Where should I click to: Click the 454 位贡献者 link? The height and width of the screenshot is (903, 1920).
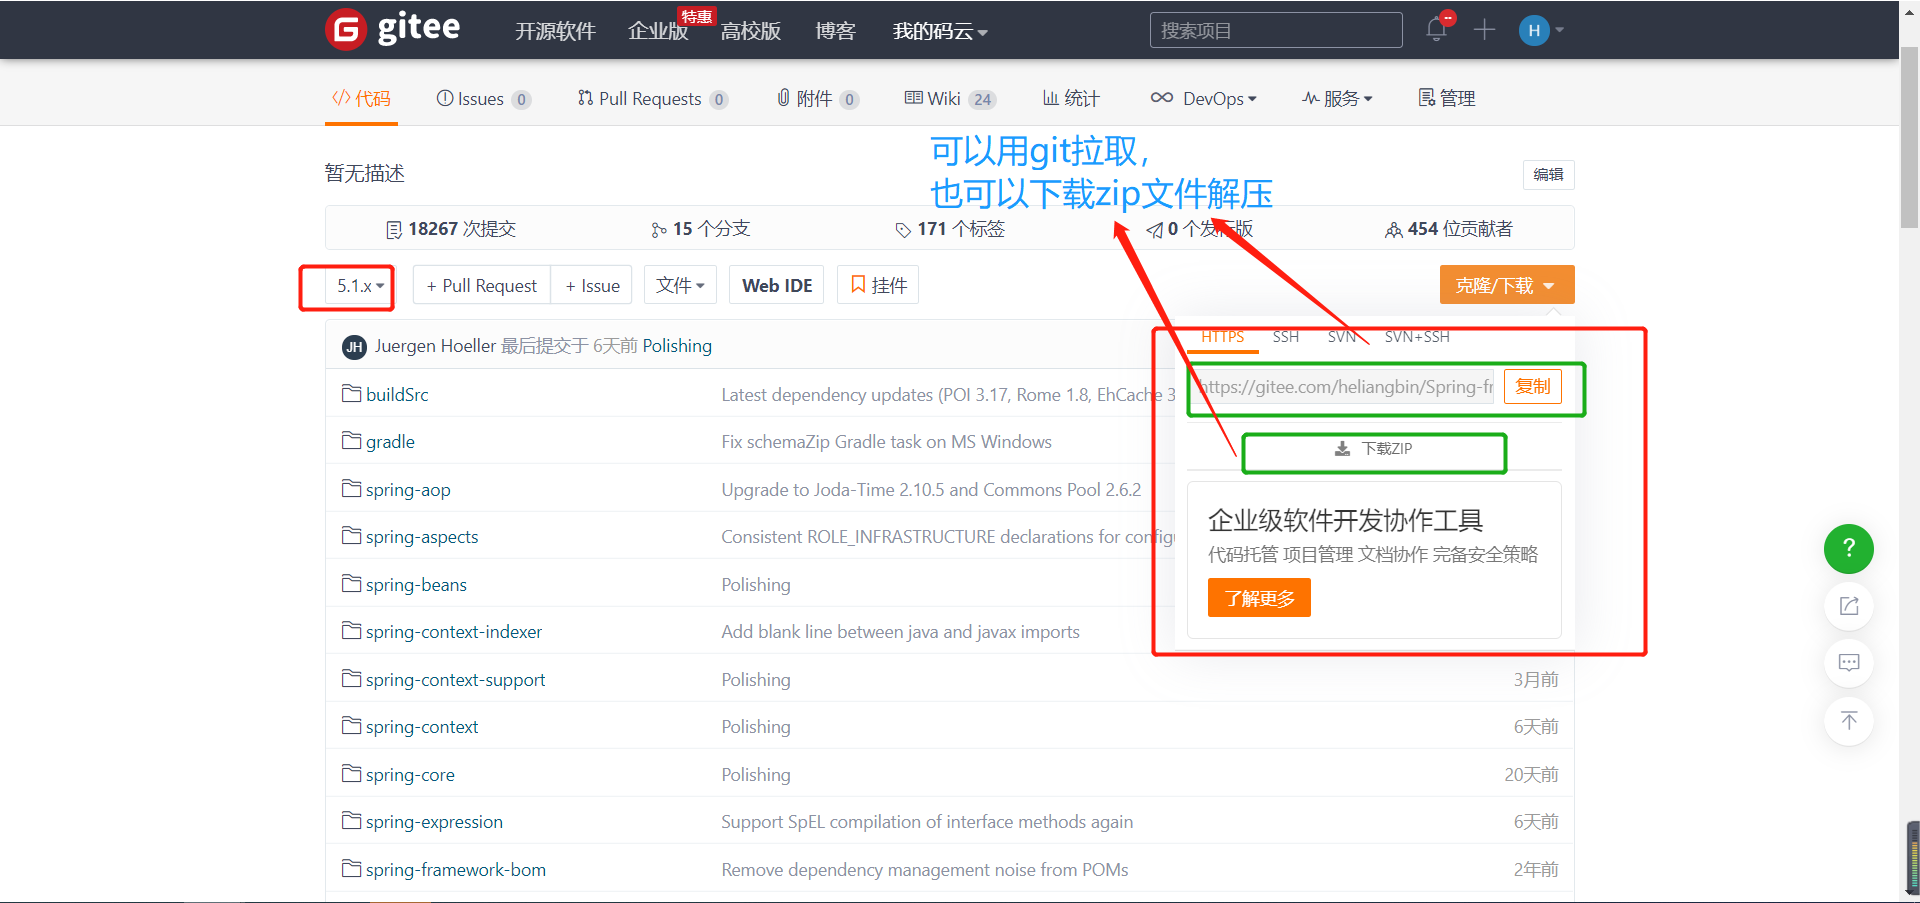coord(1449,229)
